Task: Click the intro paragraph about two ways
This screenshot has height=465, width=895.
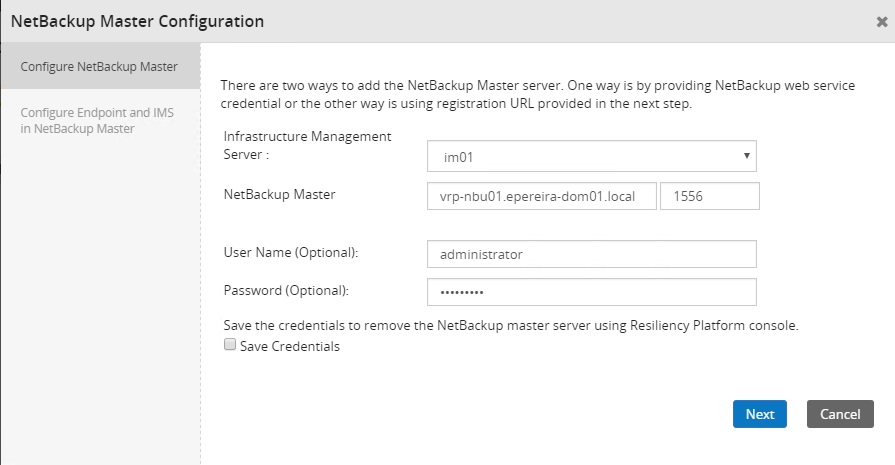Action: point(538,94)
